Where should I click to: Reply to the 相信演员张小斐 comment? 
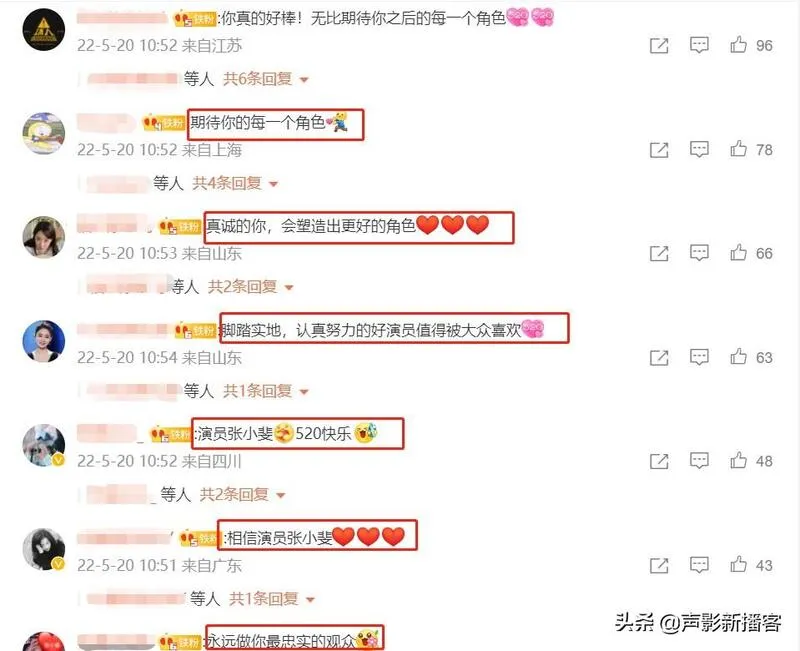pos(699,565)
